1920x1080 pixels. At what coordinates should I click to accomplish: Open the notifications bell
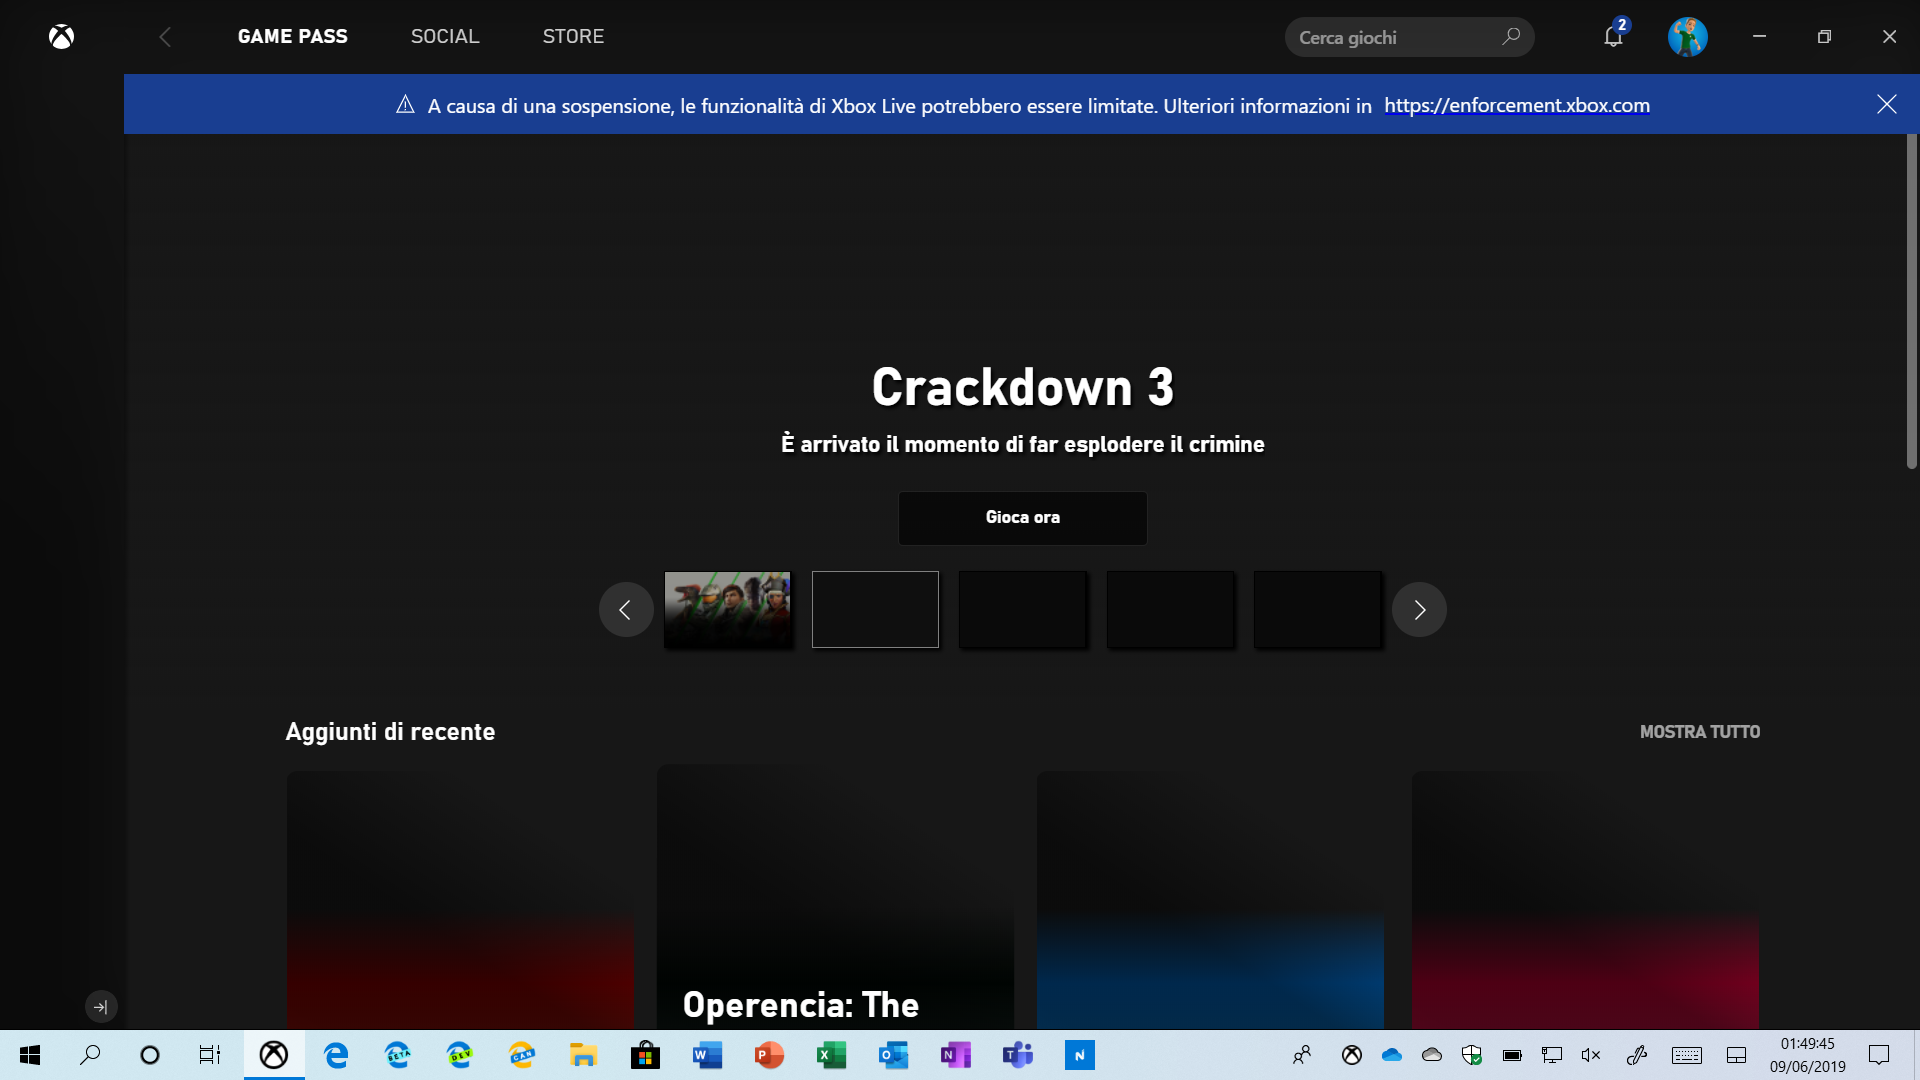[1614, 37]
